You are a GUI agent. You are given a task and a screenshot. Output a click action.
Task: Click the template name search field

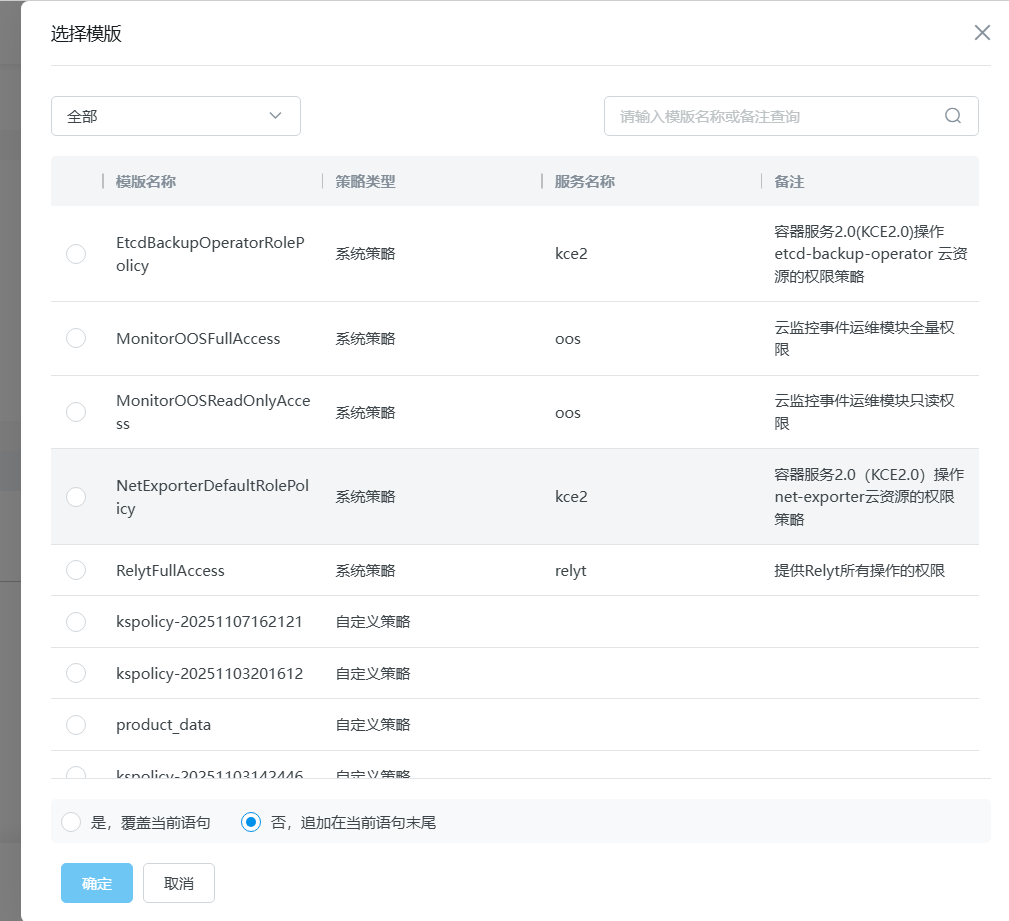(775, 116)
